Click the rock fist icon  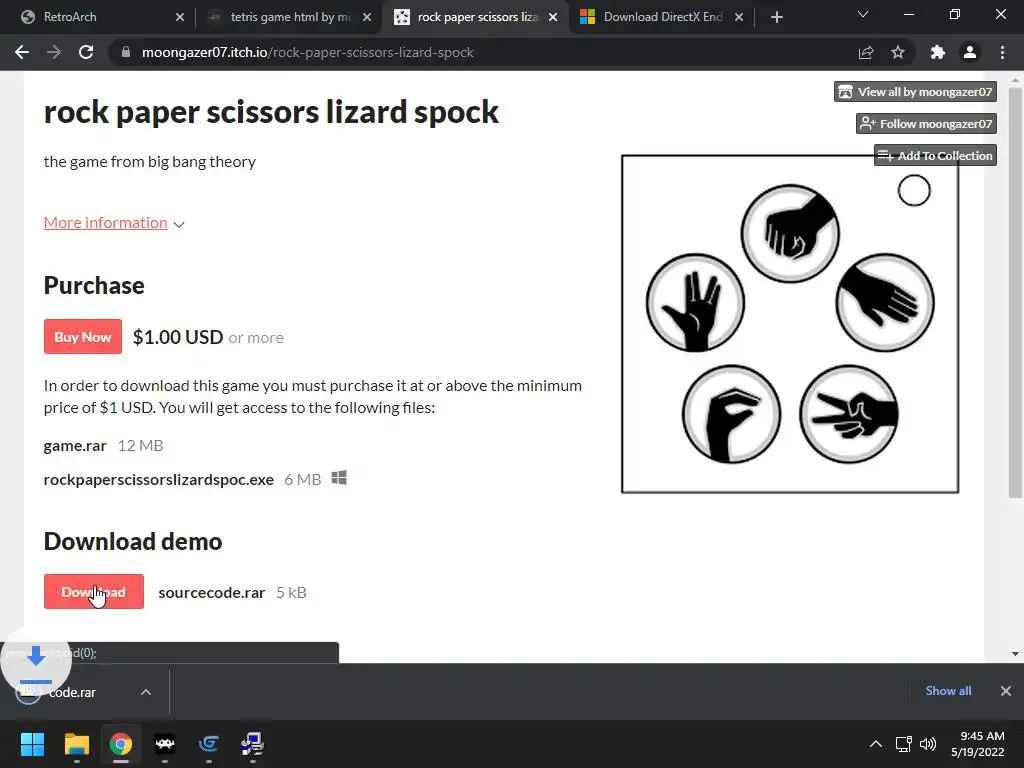(x=790, y=233)
